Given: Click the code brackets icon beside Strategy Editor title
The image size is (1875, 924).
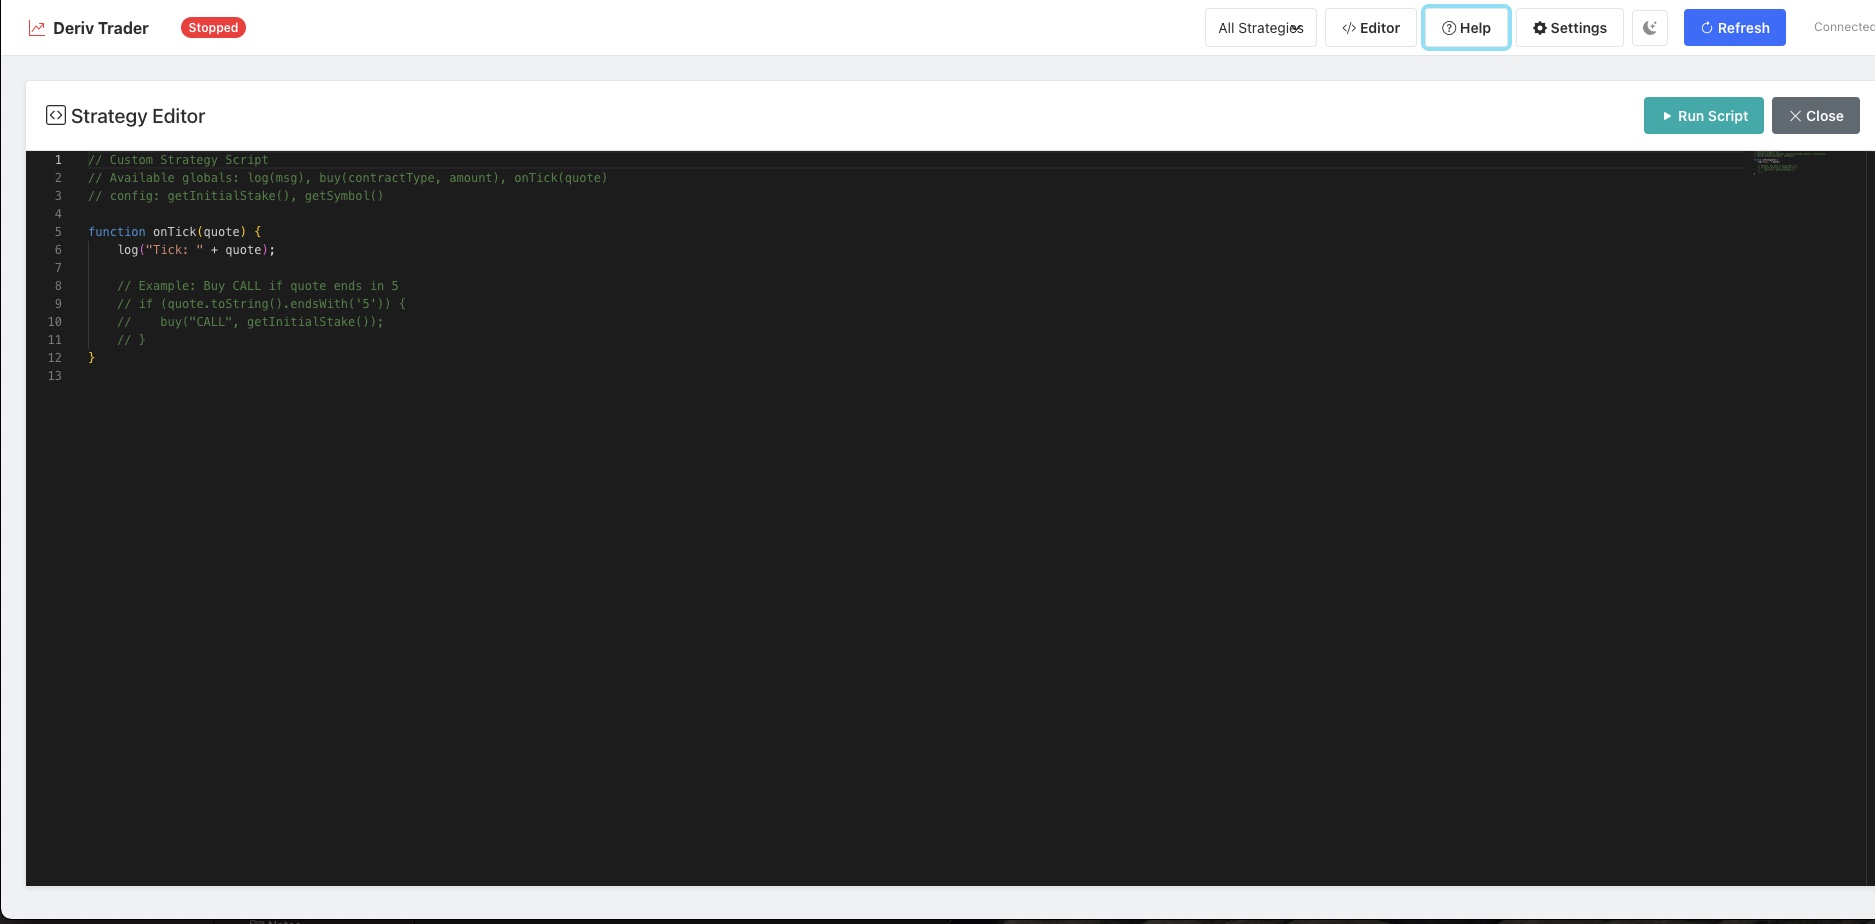Looking at the screenshot, I should tap(56, 114).
